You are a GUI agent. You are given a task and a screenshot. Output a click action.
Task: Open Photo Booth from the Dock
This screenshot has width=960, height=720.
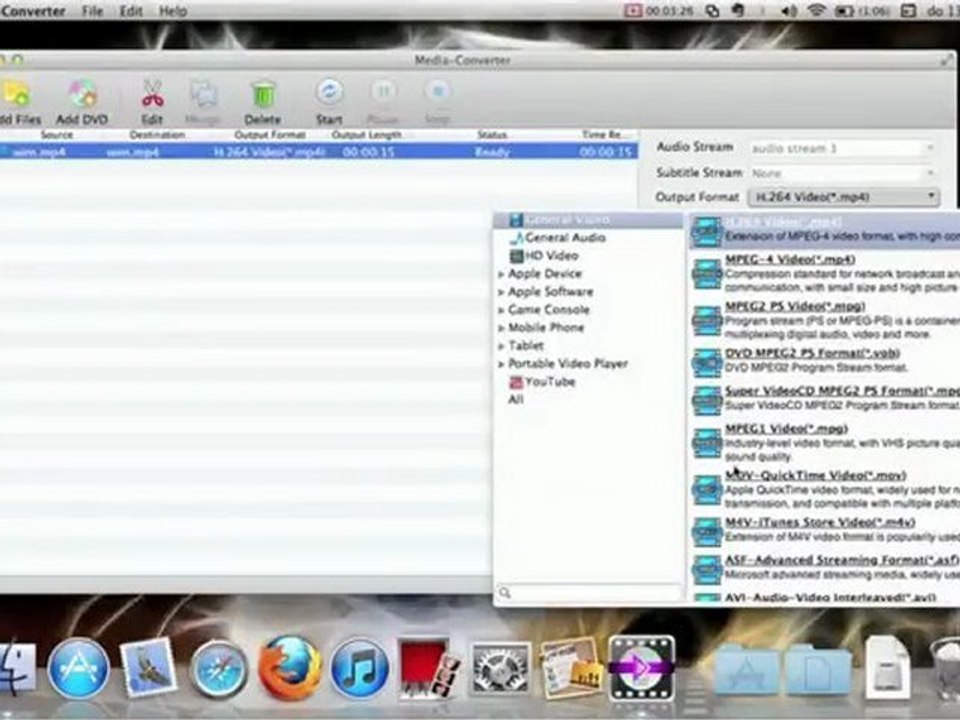pyautogui.click(x=428, y=668)
